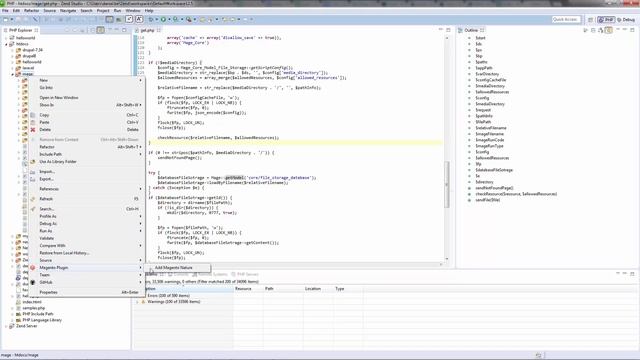The height and width of the screenshot is (360, 640).
Task: Open the Magento Plugin context menu entry
Action: pyautogui.click(x=87, y=268)
